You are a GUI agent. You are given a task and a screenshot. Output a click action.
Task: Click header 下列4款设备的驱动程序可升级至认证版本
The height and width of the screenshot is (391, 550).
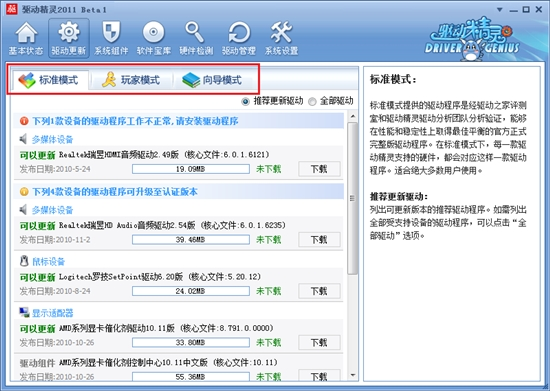pos(115,192)
